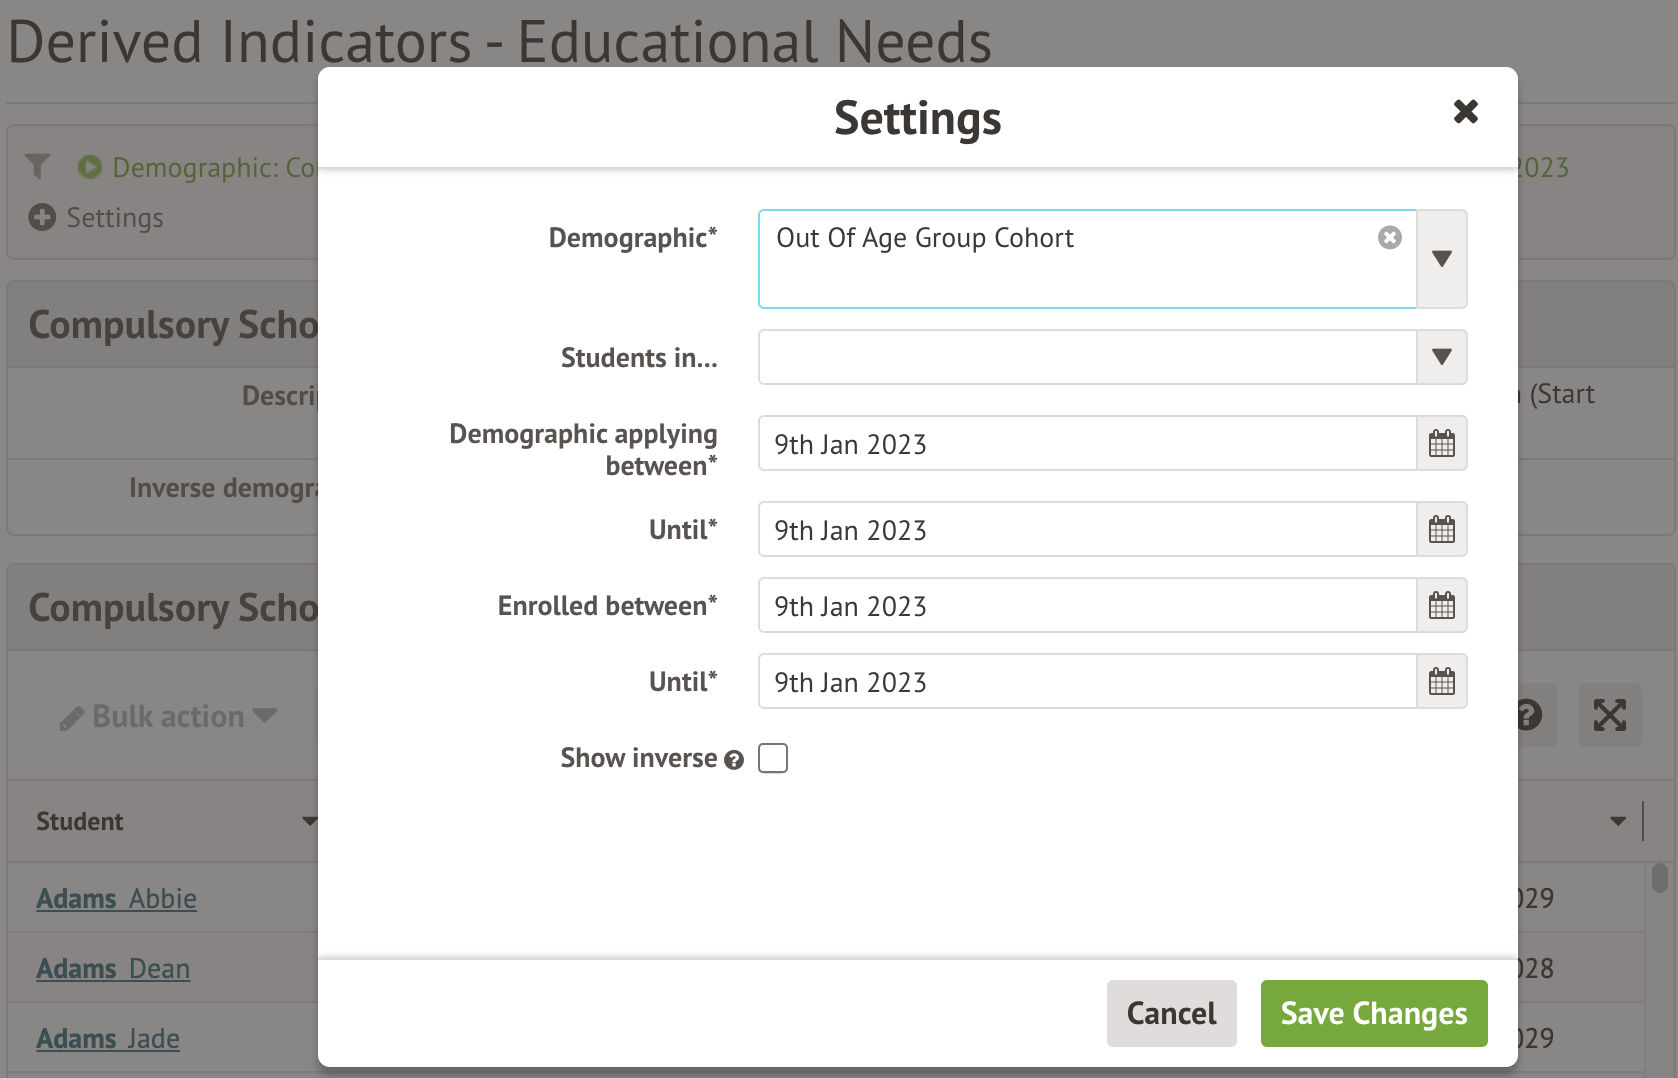This screenshot has width=1678, height=1078.
Task: Click the Enrolled between date field
Action: tap(1087, 606)
